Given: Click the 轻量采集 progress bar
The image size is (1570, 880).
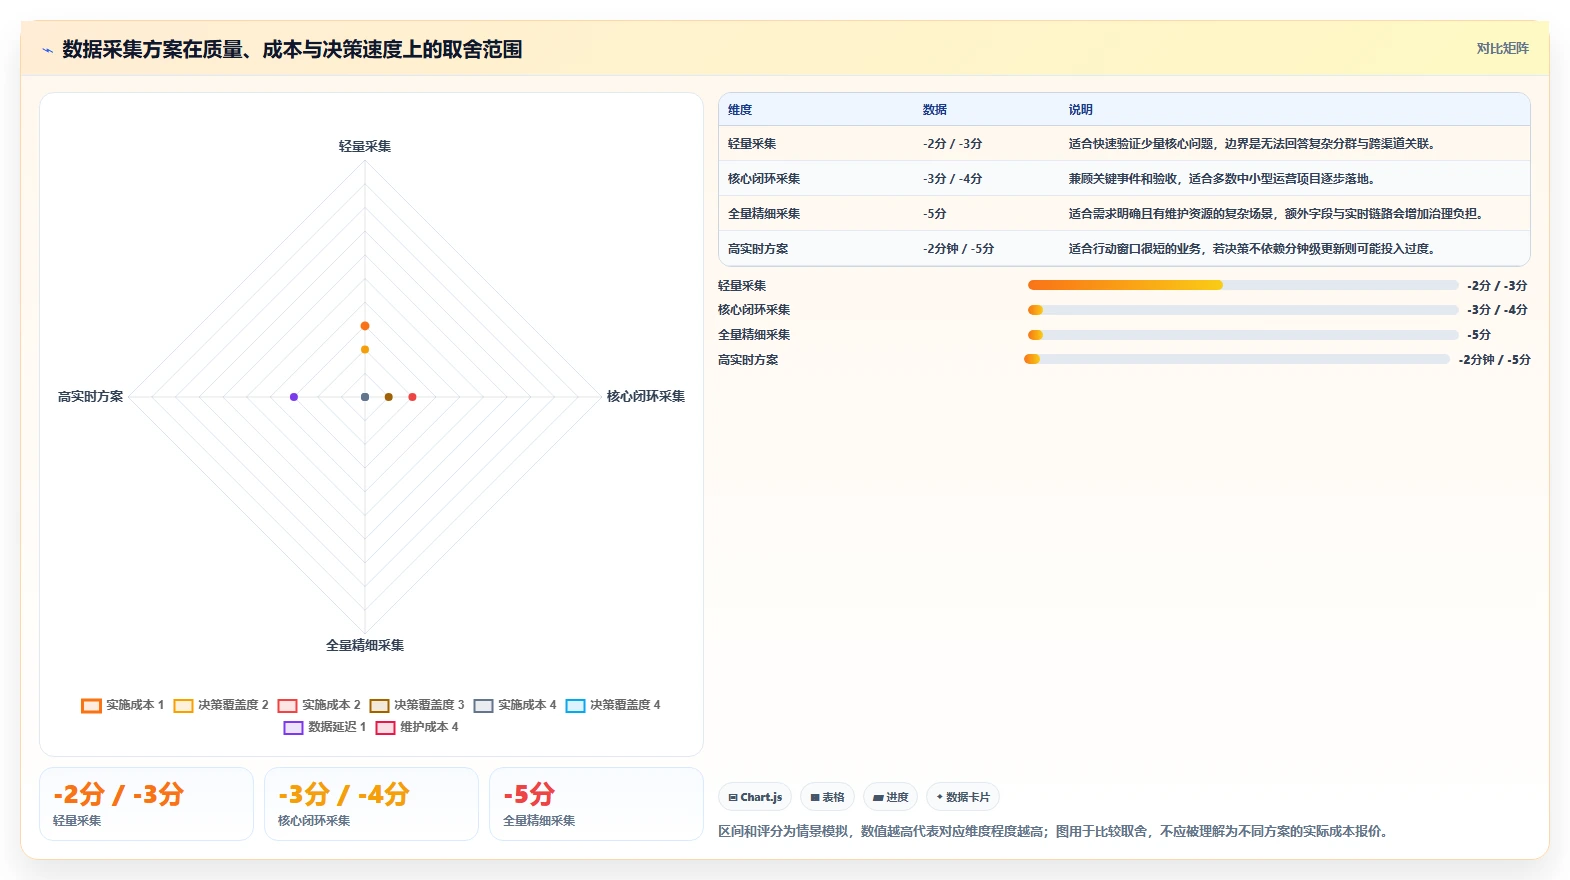Looking at the screenshot, I should (1243, 285).
